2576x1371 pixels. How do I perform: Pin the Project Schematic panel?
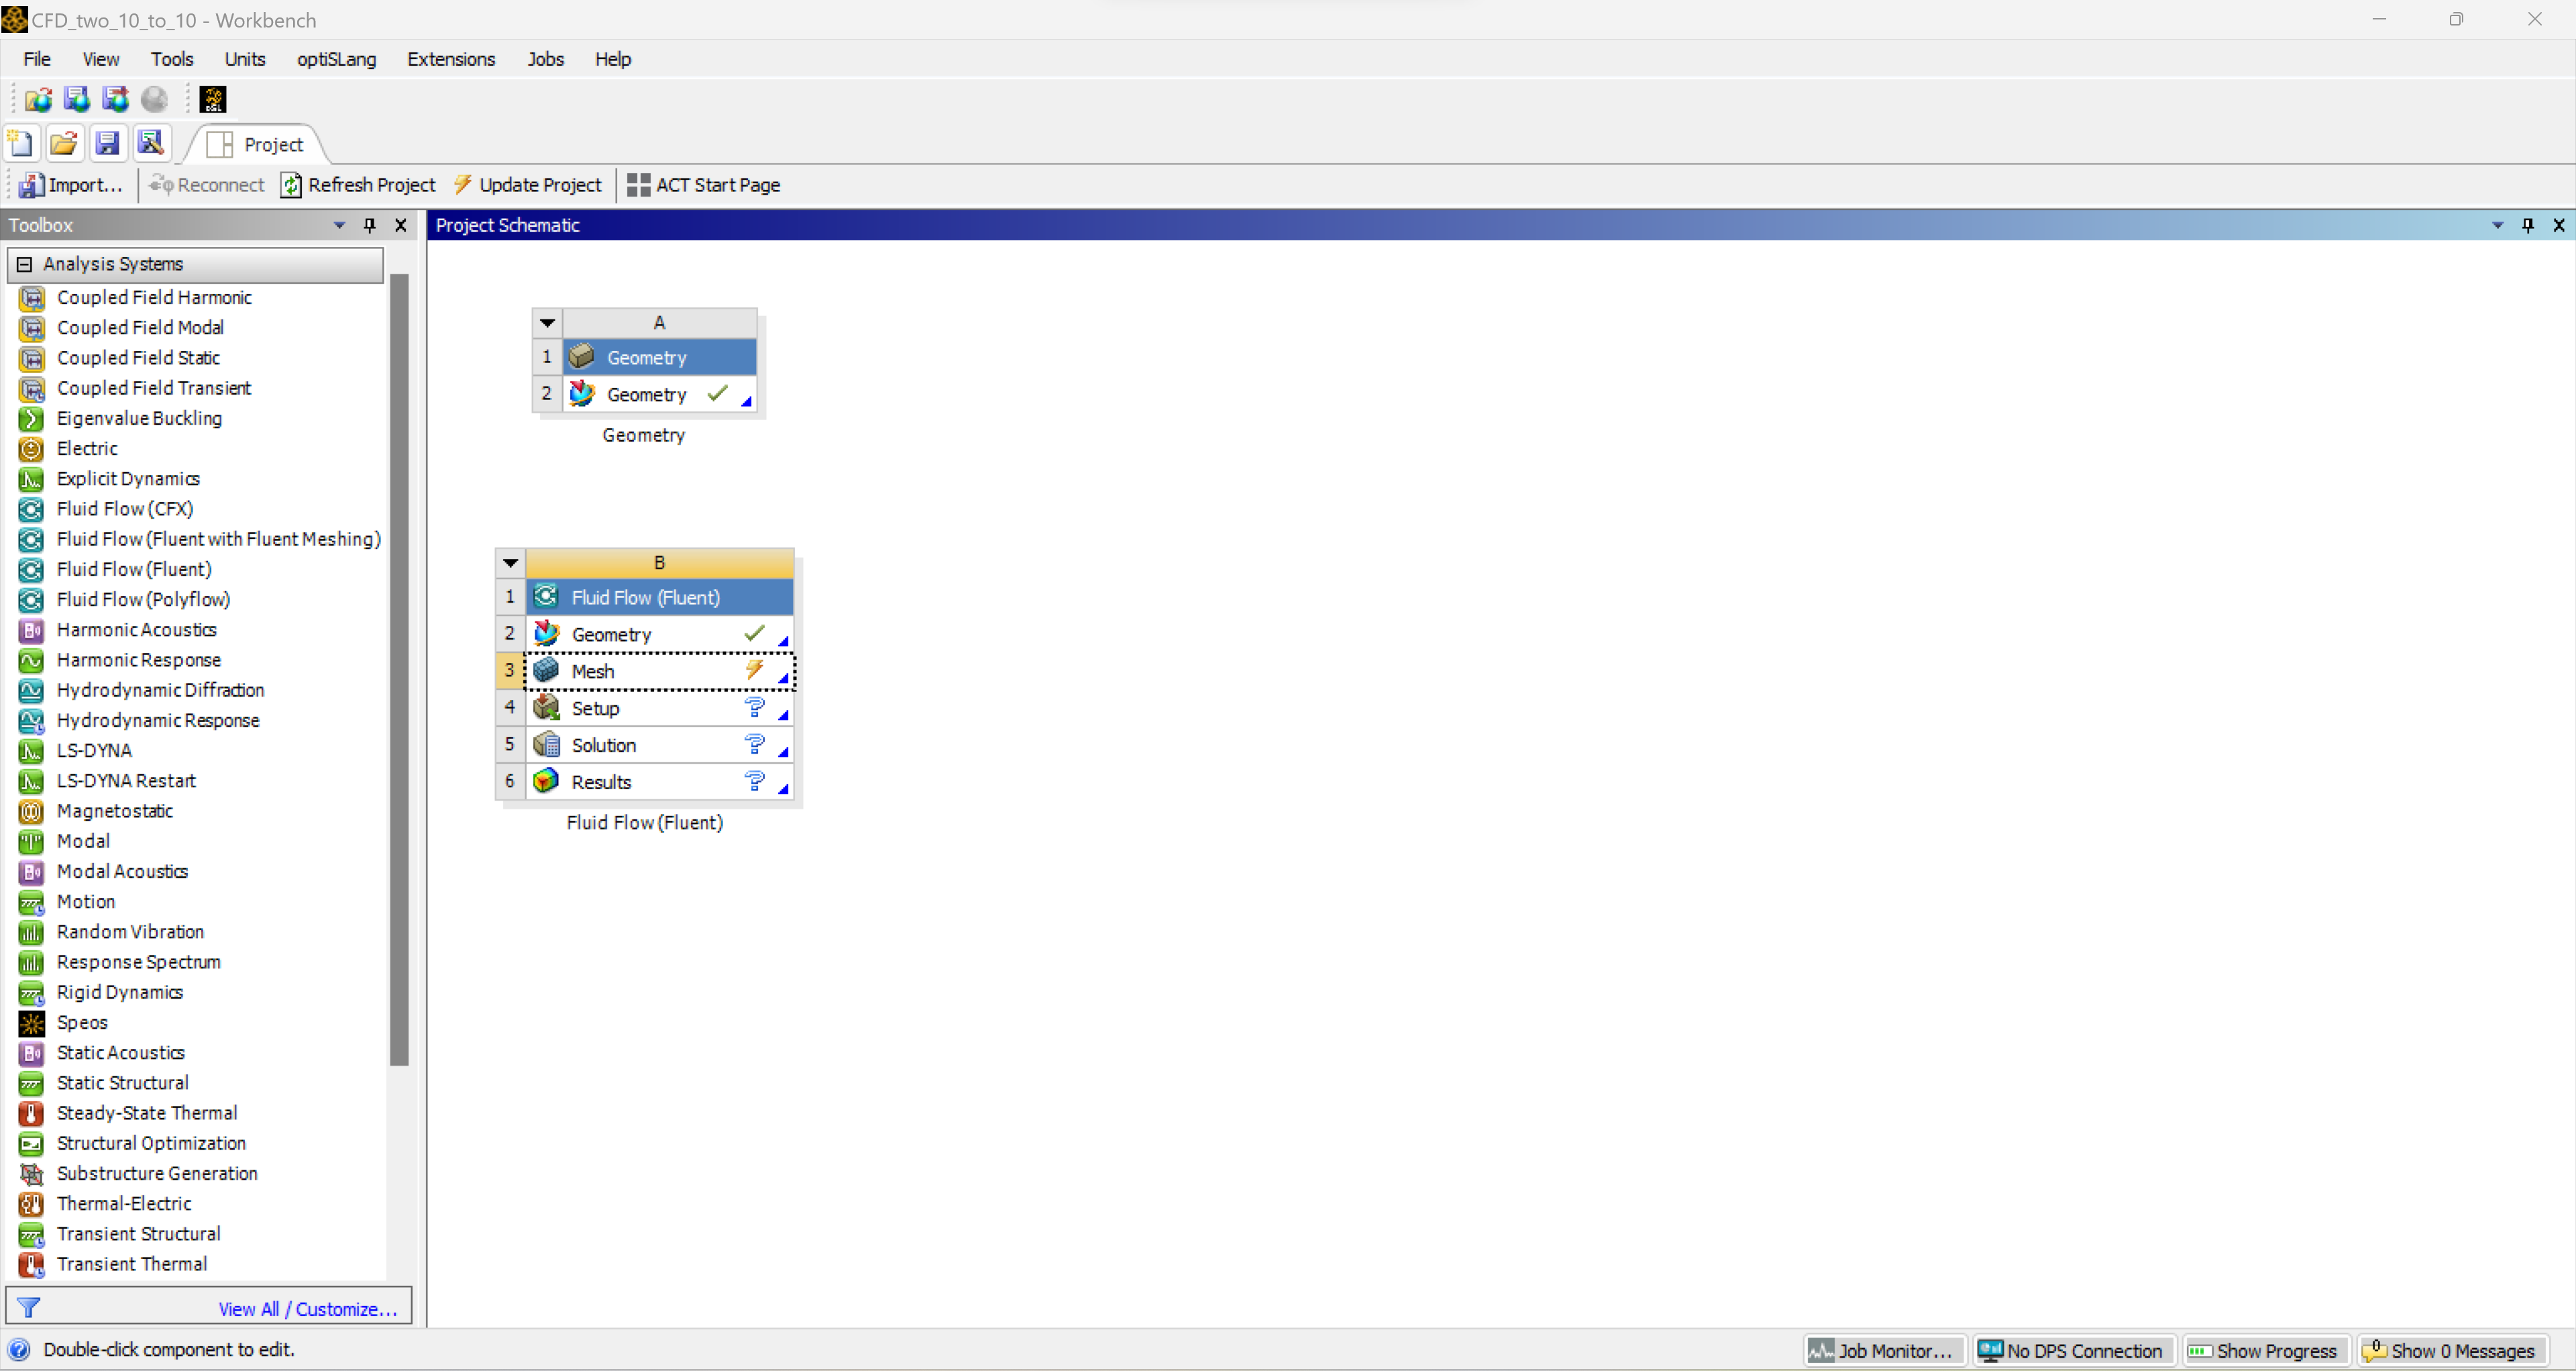(2527, 225)
